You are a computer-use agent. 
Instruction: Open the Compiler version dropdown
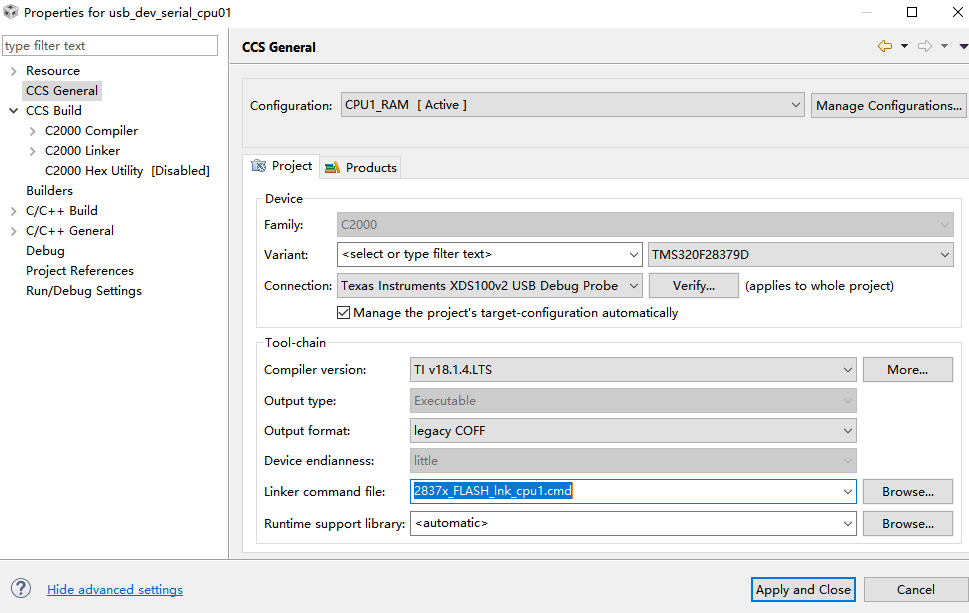click(633, 370)
